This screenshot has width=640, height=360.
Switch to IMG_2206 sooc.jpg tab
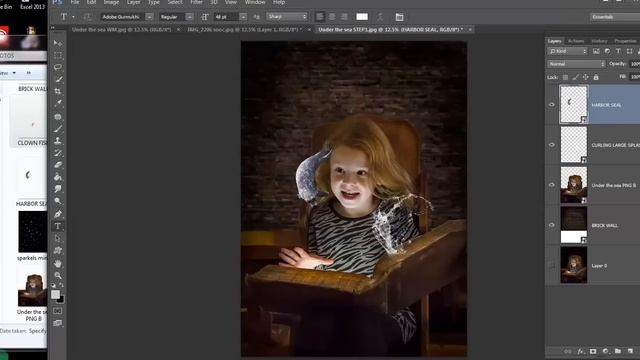[x=244, y=30]
